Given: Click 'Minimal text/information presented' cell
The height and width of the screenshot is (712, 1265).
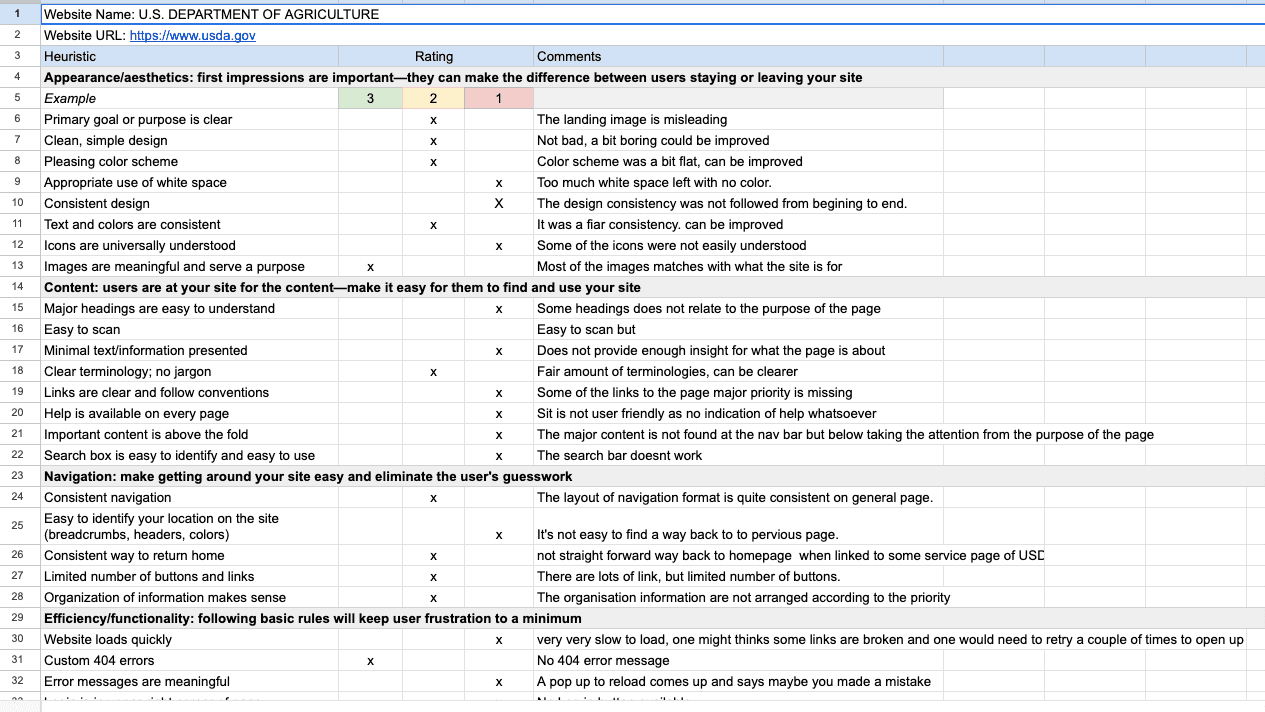Looking at the screenshot, I should [189, 350].
